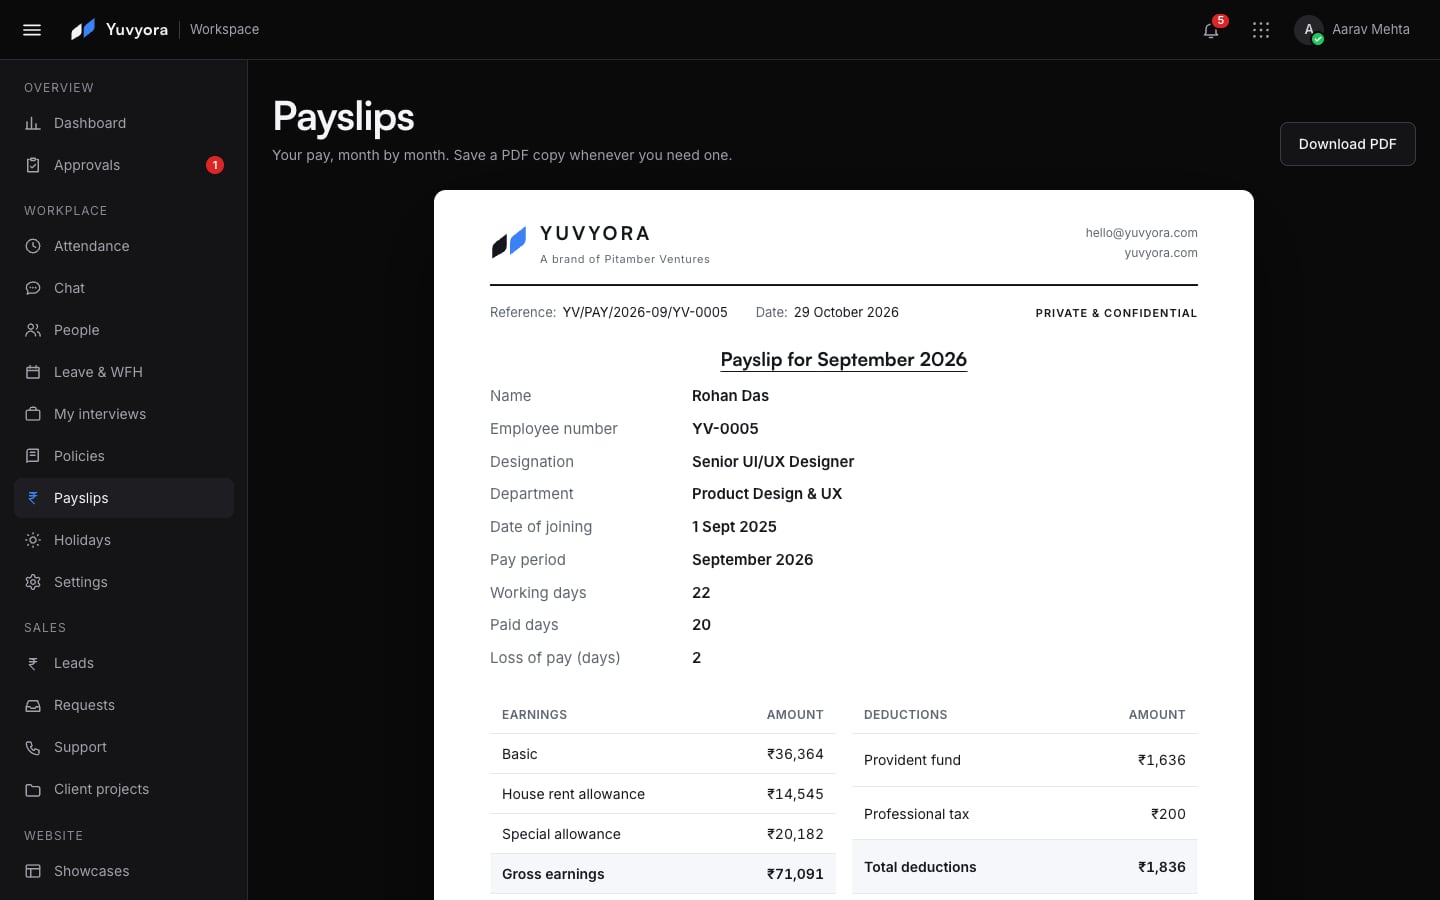This screenshot has width=1440, height=900.
Task: Click the Senior UI/UX Designer designation
Action: 773,462
